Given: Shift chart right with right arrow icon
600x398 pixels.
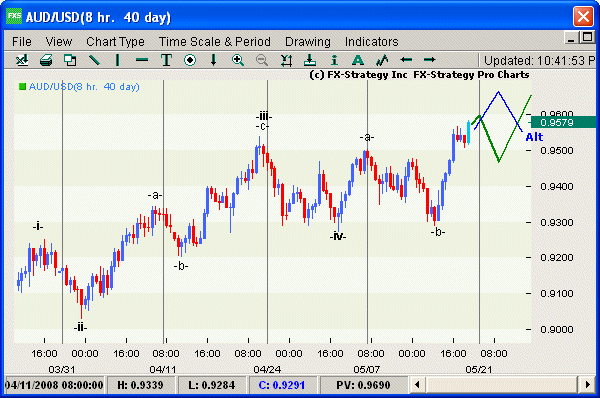Looking at the screenshot, I should point(429,60).
